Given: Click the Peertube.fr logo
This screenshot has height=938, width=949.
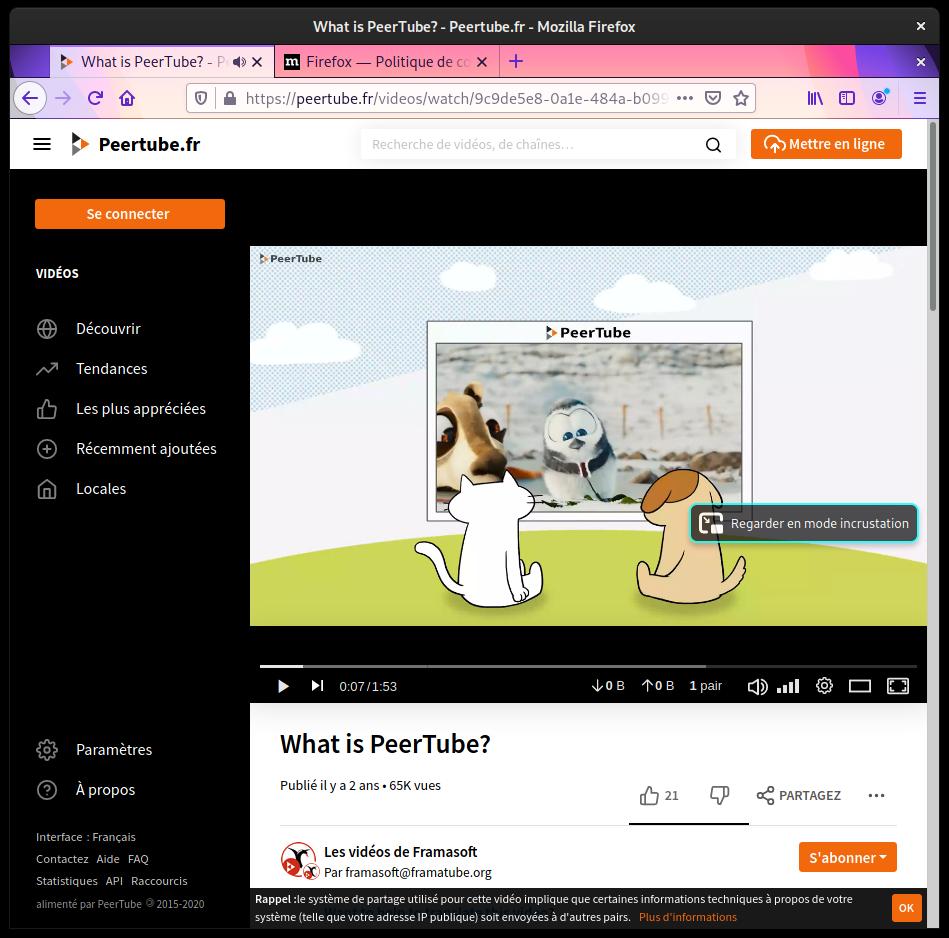Looking at the screenshot, I should tap(136, 144).
